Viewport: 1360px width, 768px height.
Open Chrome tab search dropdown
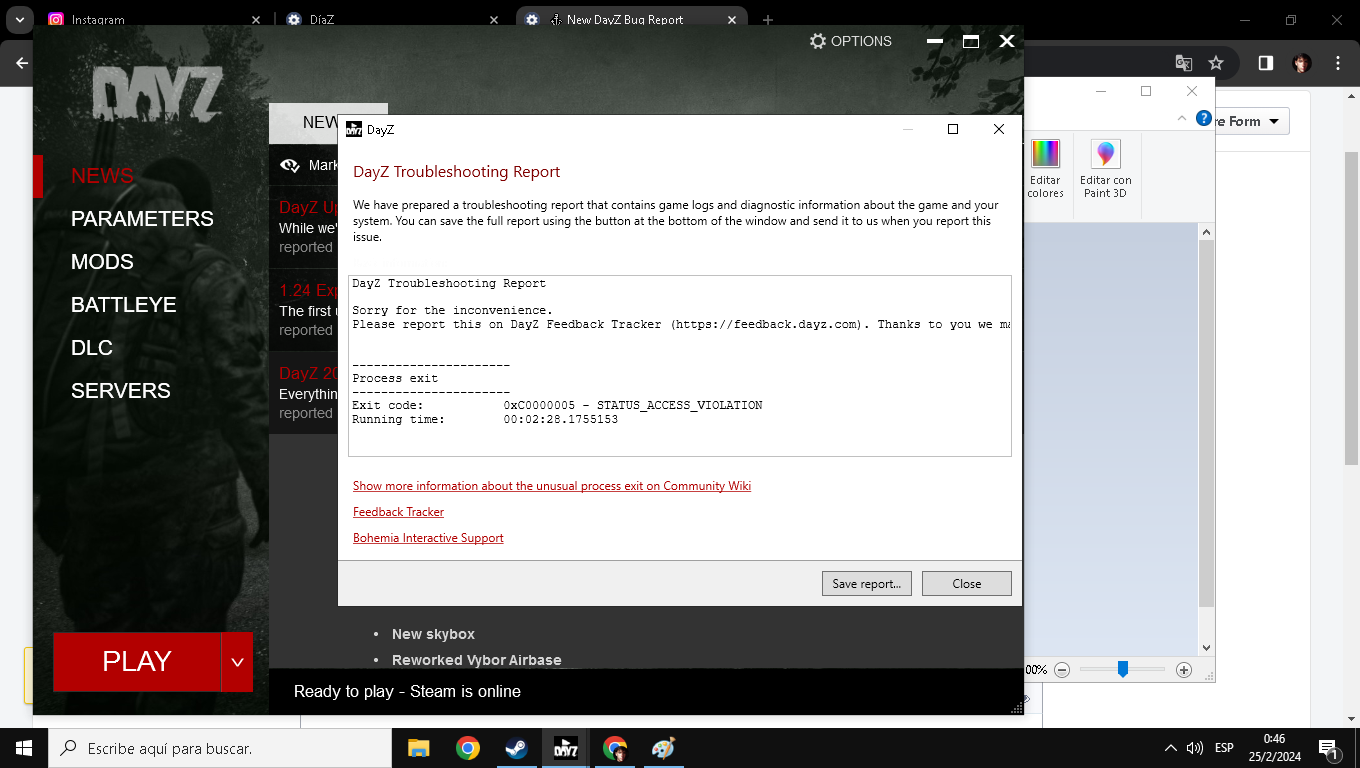(x=19, y=19)
